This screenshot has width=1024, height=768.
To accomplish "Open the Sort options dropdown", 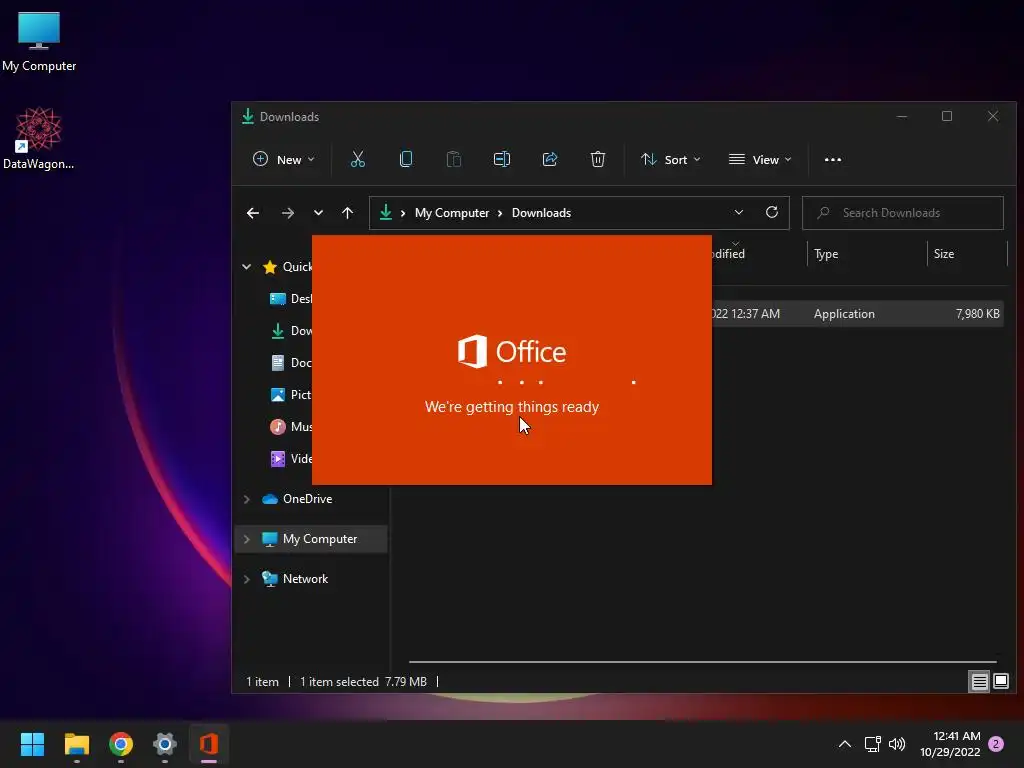I will [671, 159].
